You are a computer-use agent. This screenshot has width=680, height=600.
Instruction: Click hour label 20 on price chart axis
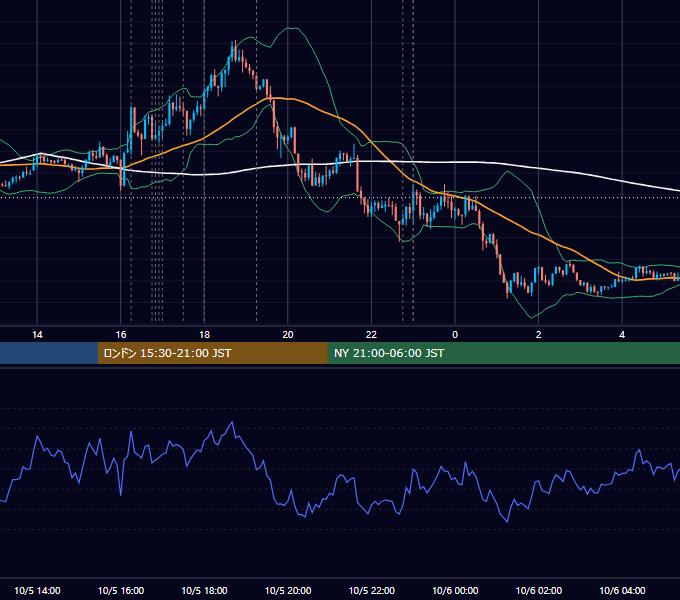click(x=288, y=335)
